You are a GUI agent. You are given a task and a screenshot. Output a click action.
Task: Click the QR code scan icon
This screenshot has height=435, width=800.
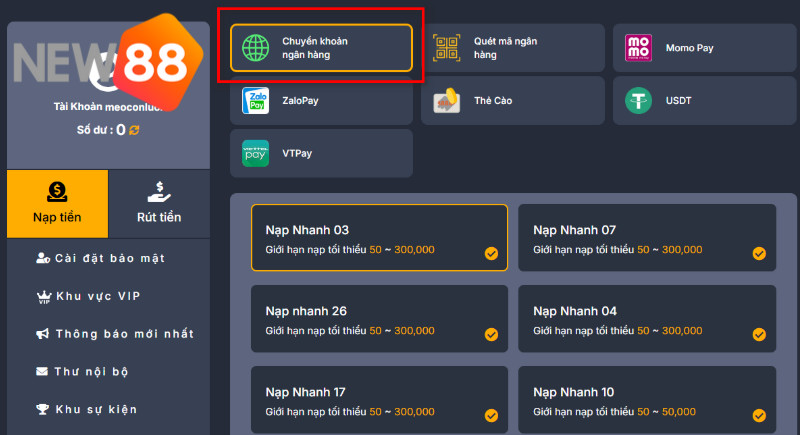[447, 48]
